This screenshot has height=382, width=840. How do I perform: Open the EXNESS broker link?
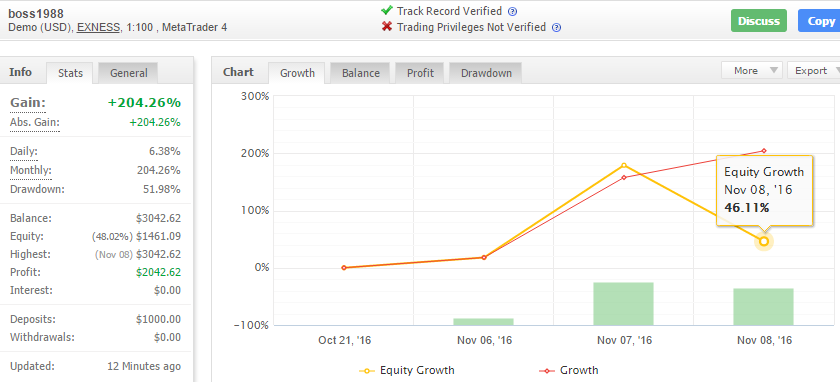pos(99,27)
